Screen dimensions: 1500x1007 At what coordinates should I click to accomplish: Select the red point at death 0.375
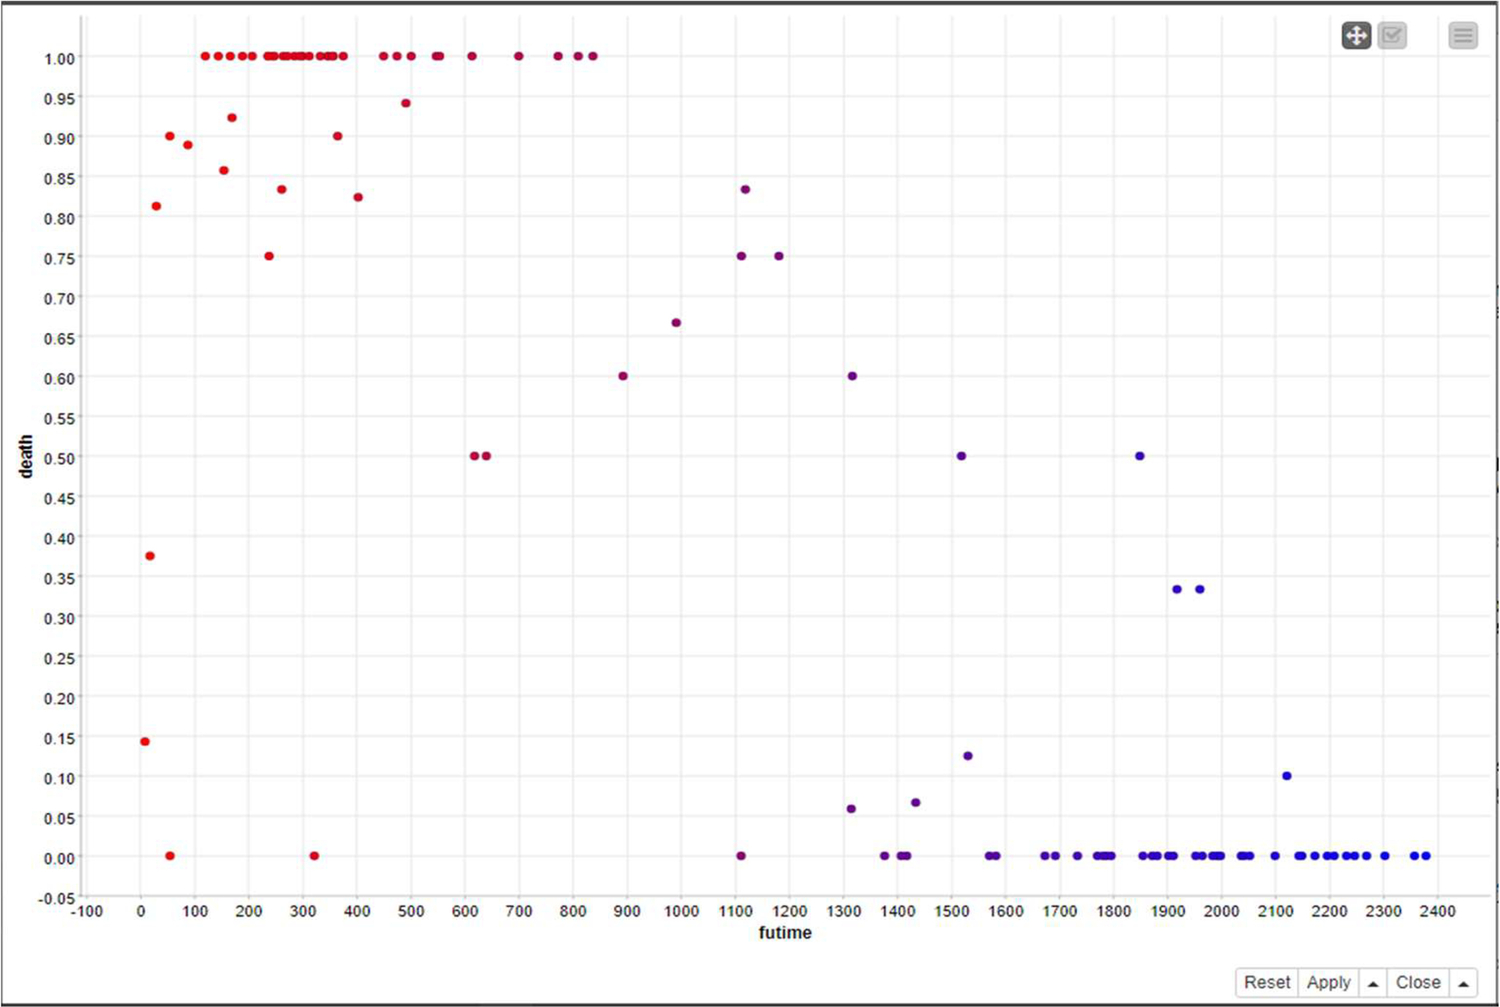[x=150, y=556]
